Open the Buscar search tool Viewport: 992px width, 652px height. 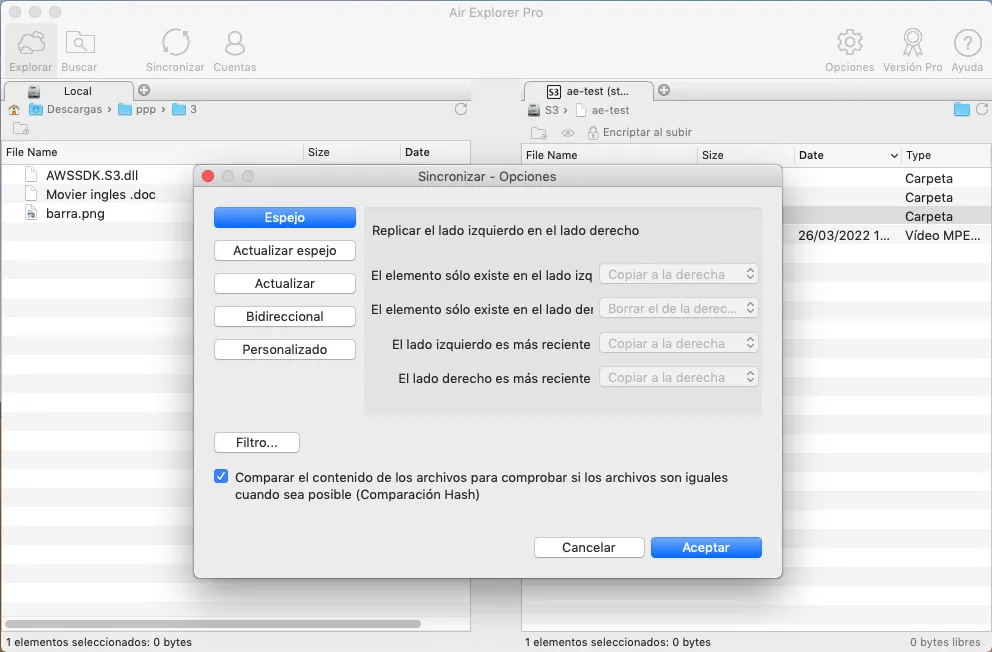click(x=79, y=51)
